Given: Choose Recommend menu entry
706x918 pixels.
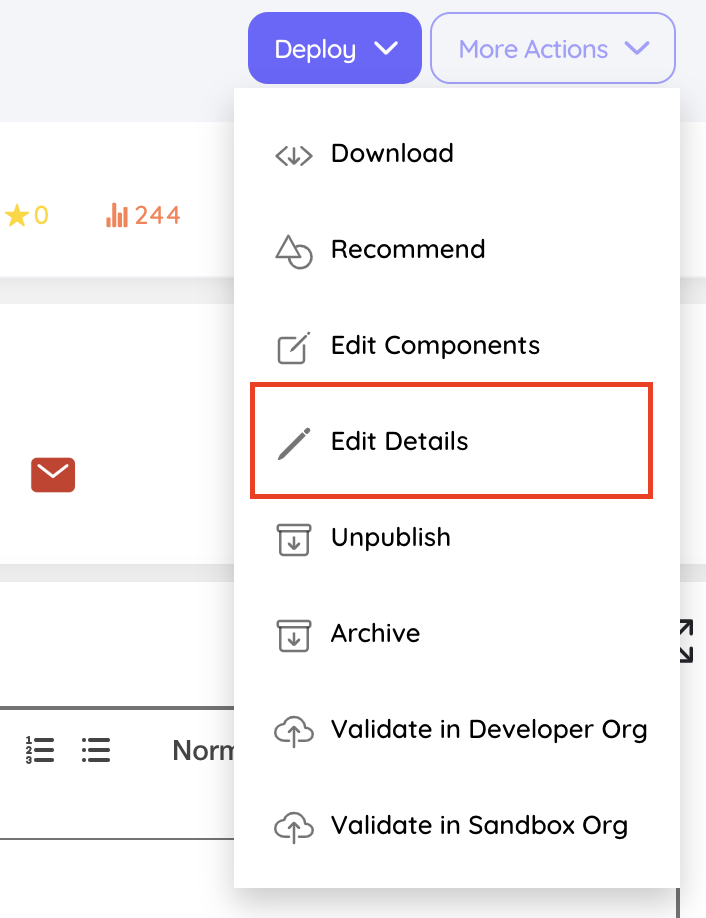Looking at the screenshot, I should (457, 249).
